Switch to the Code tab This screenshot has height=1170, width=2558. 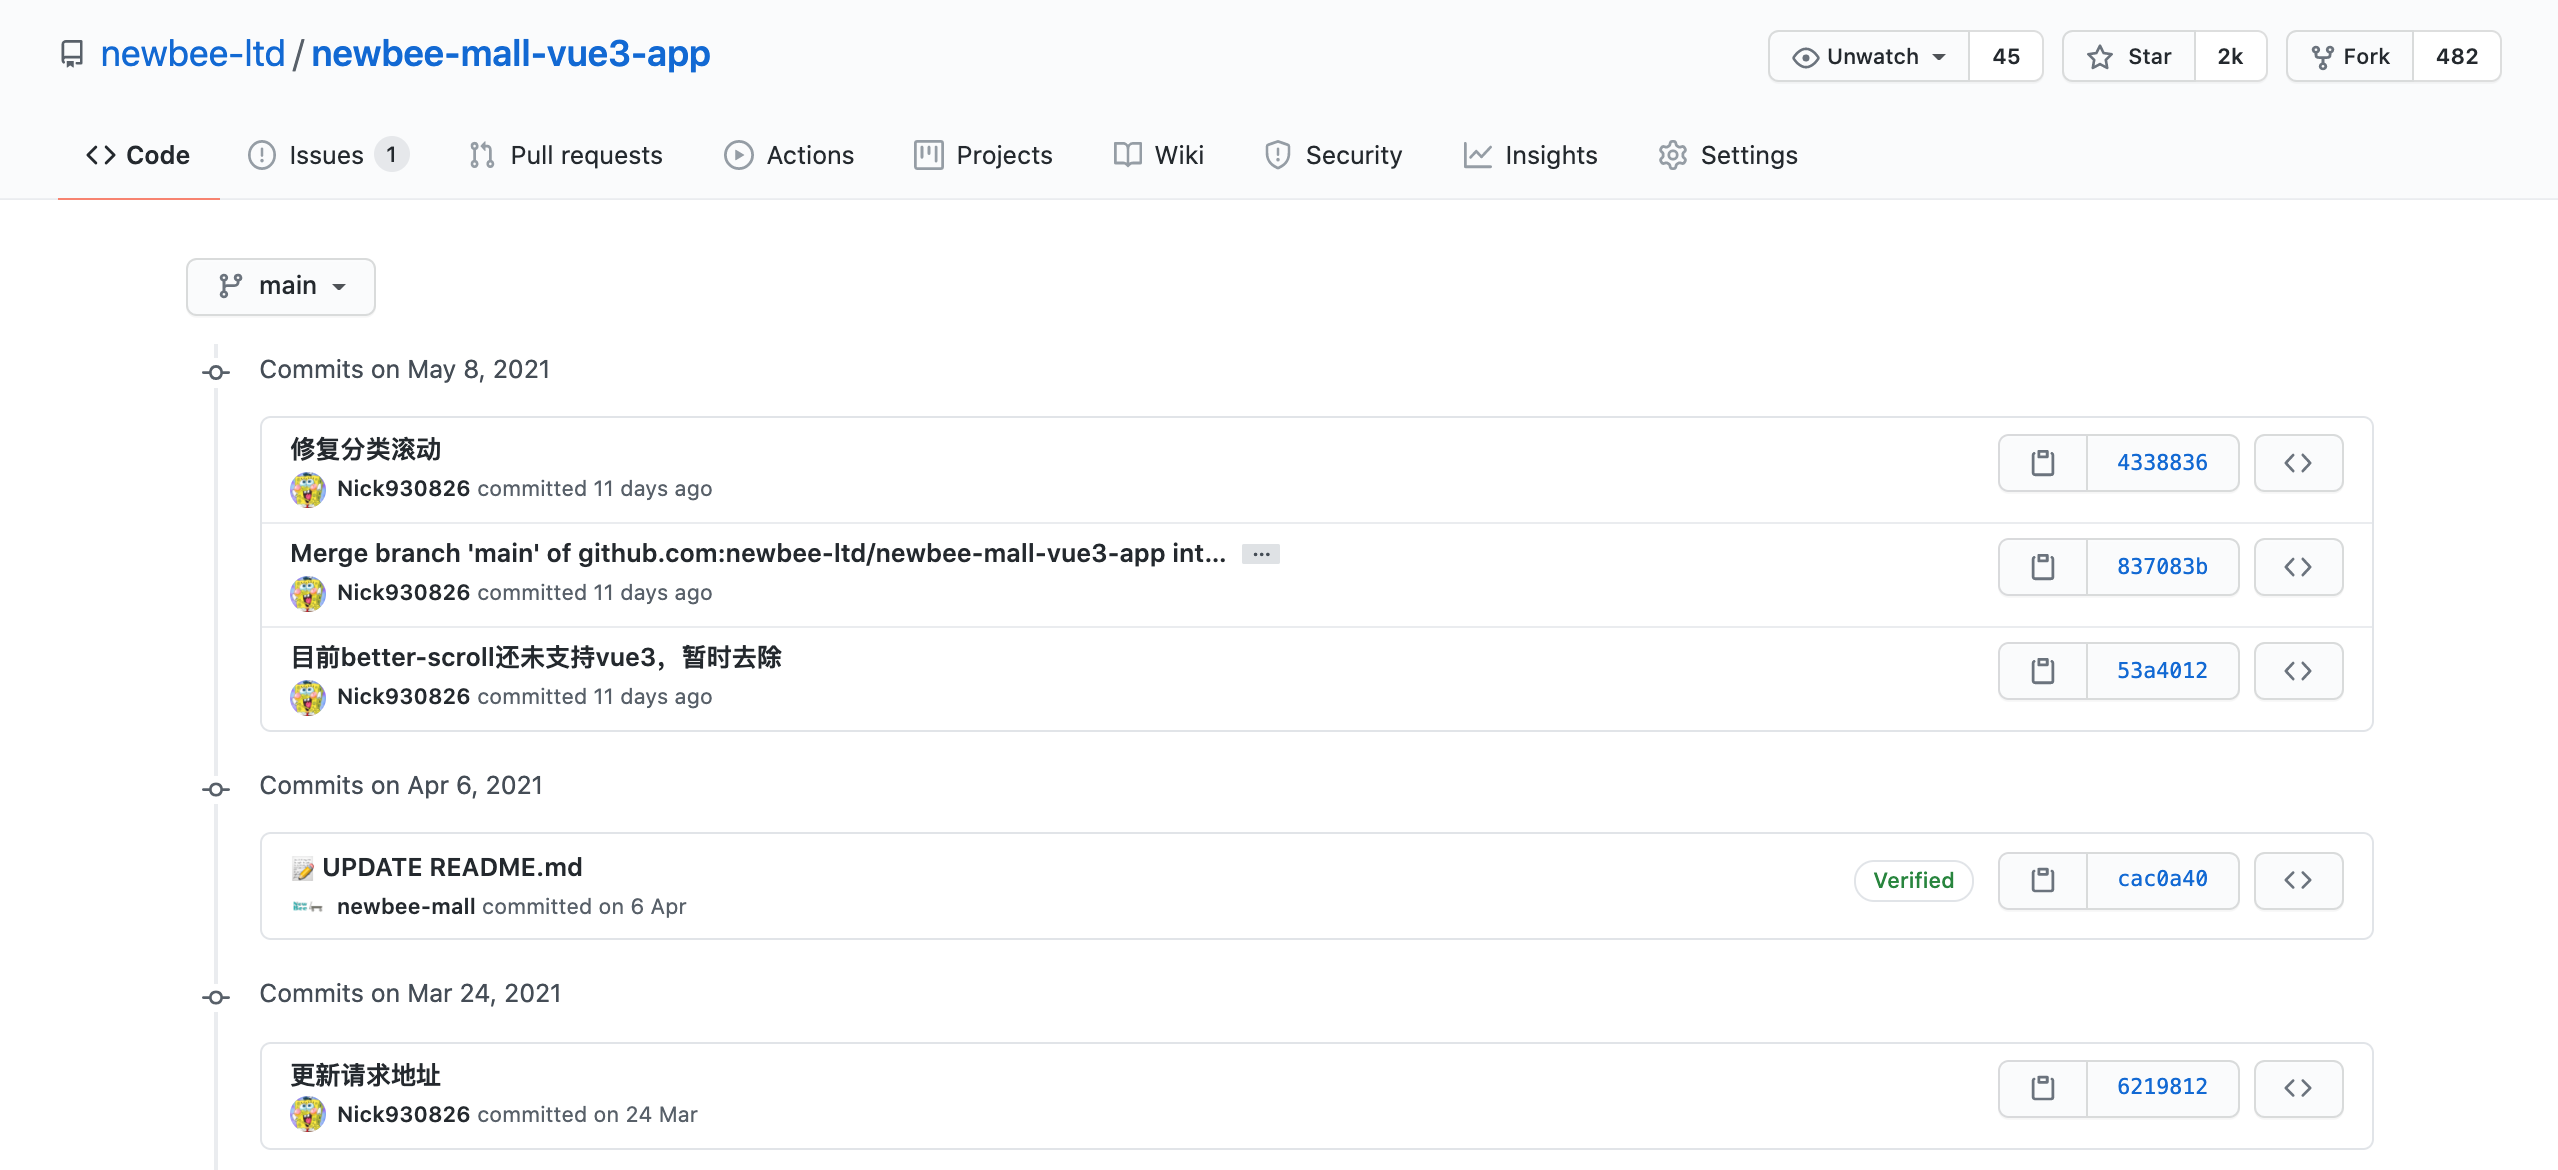(138, 155)
